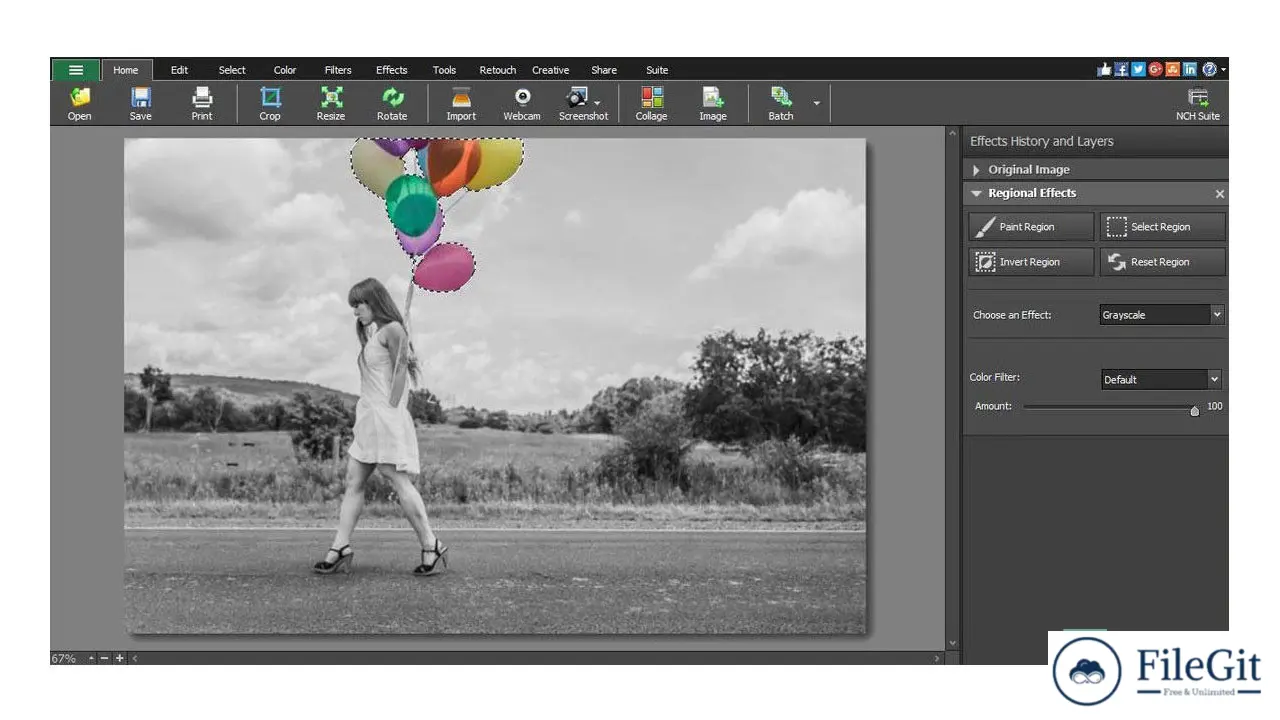The height and width of the screenshot is (720, 1280).
Task: Close the Regional Effects panel
Action: tap(1219, 194)
